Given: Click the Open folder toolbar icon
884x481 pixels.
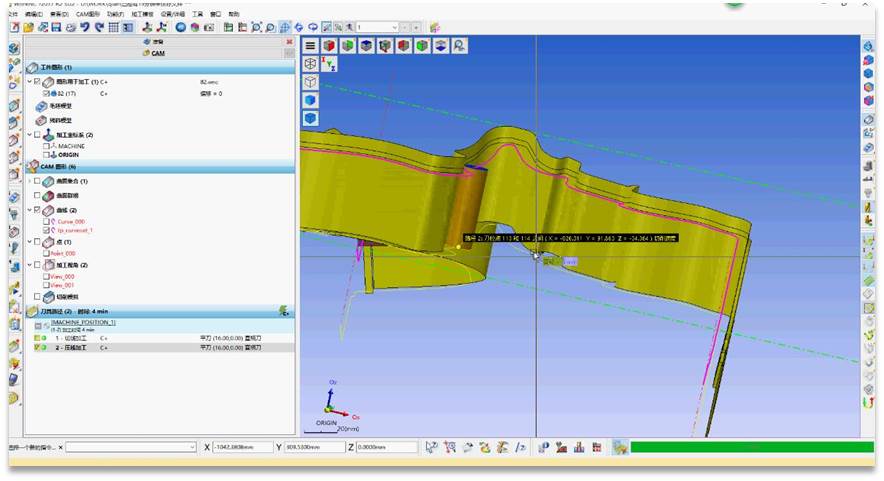Looking at the screenshot, I should [28, 27].
